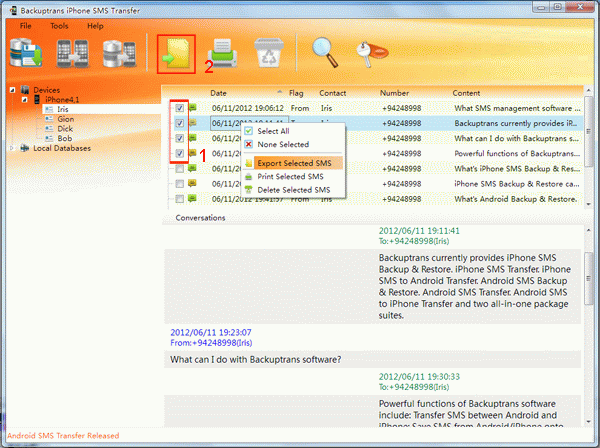The image size is (600, 448).
Task: Click the iPhone4,1 phone icon
Action: [37, 99]
